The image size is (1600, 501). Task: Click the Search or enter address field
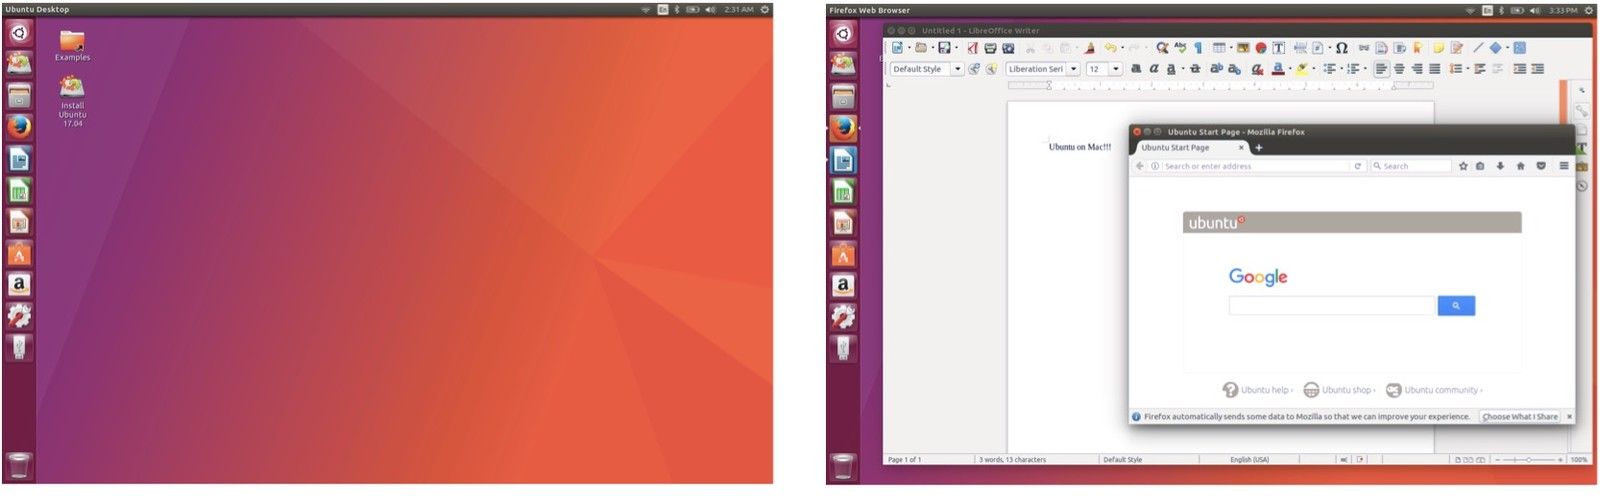(1255, 166)
